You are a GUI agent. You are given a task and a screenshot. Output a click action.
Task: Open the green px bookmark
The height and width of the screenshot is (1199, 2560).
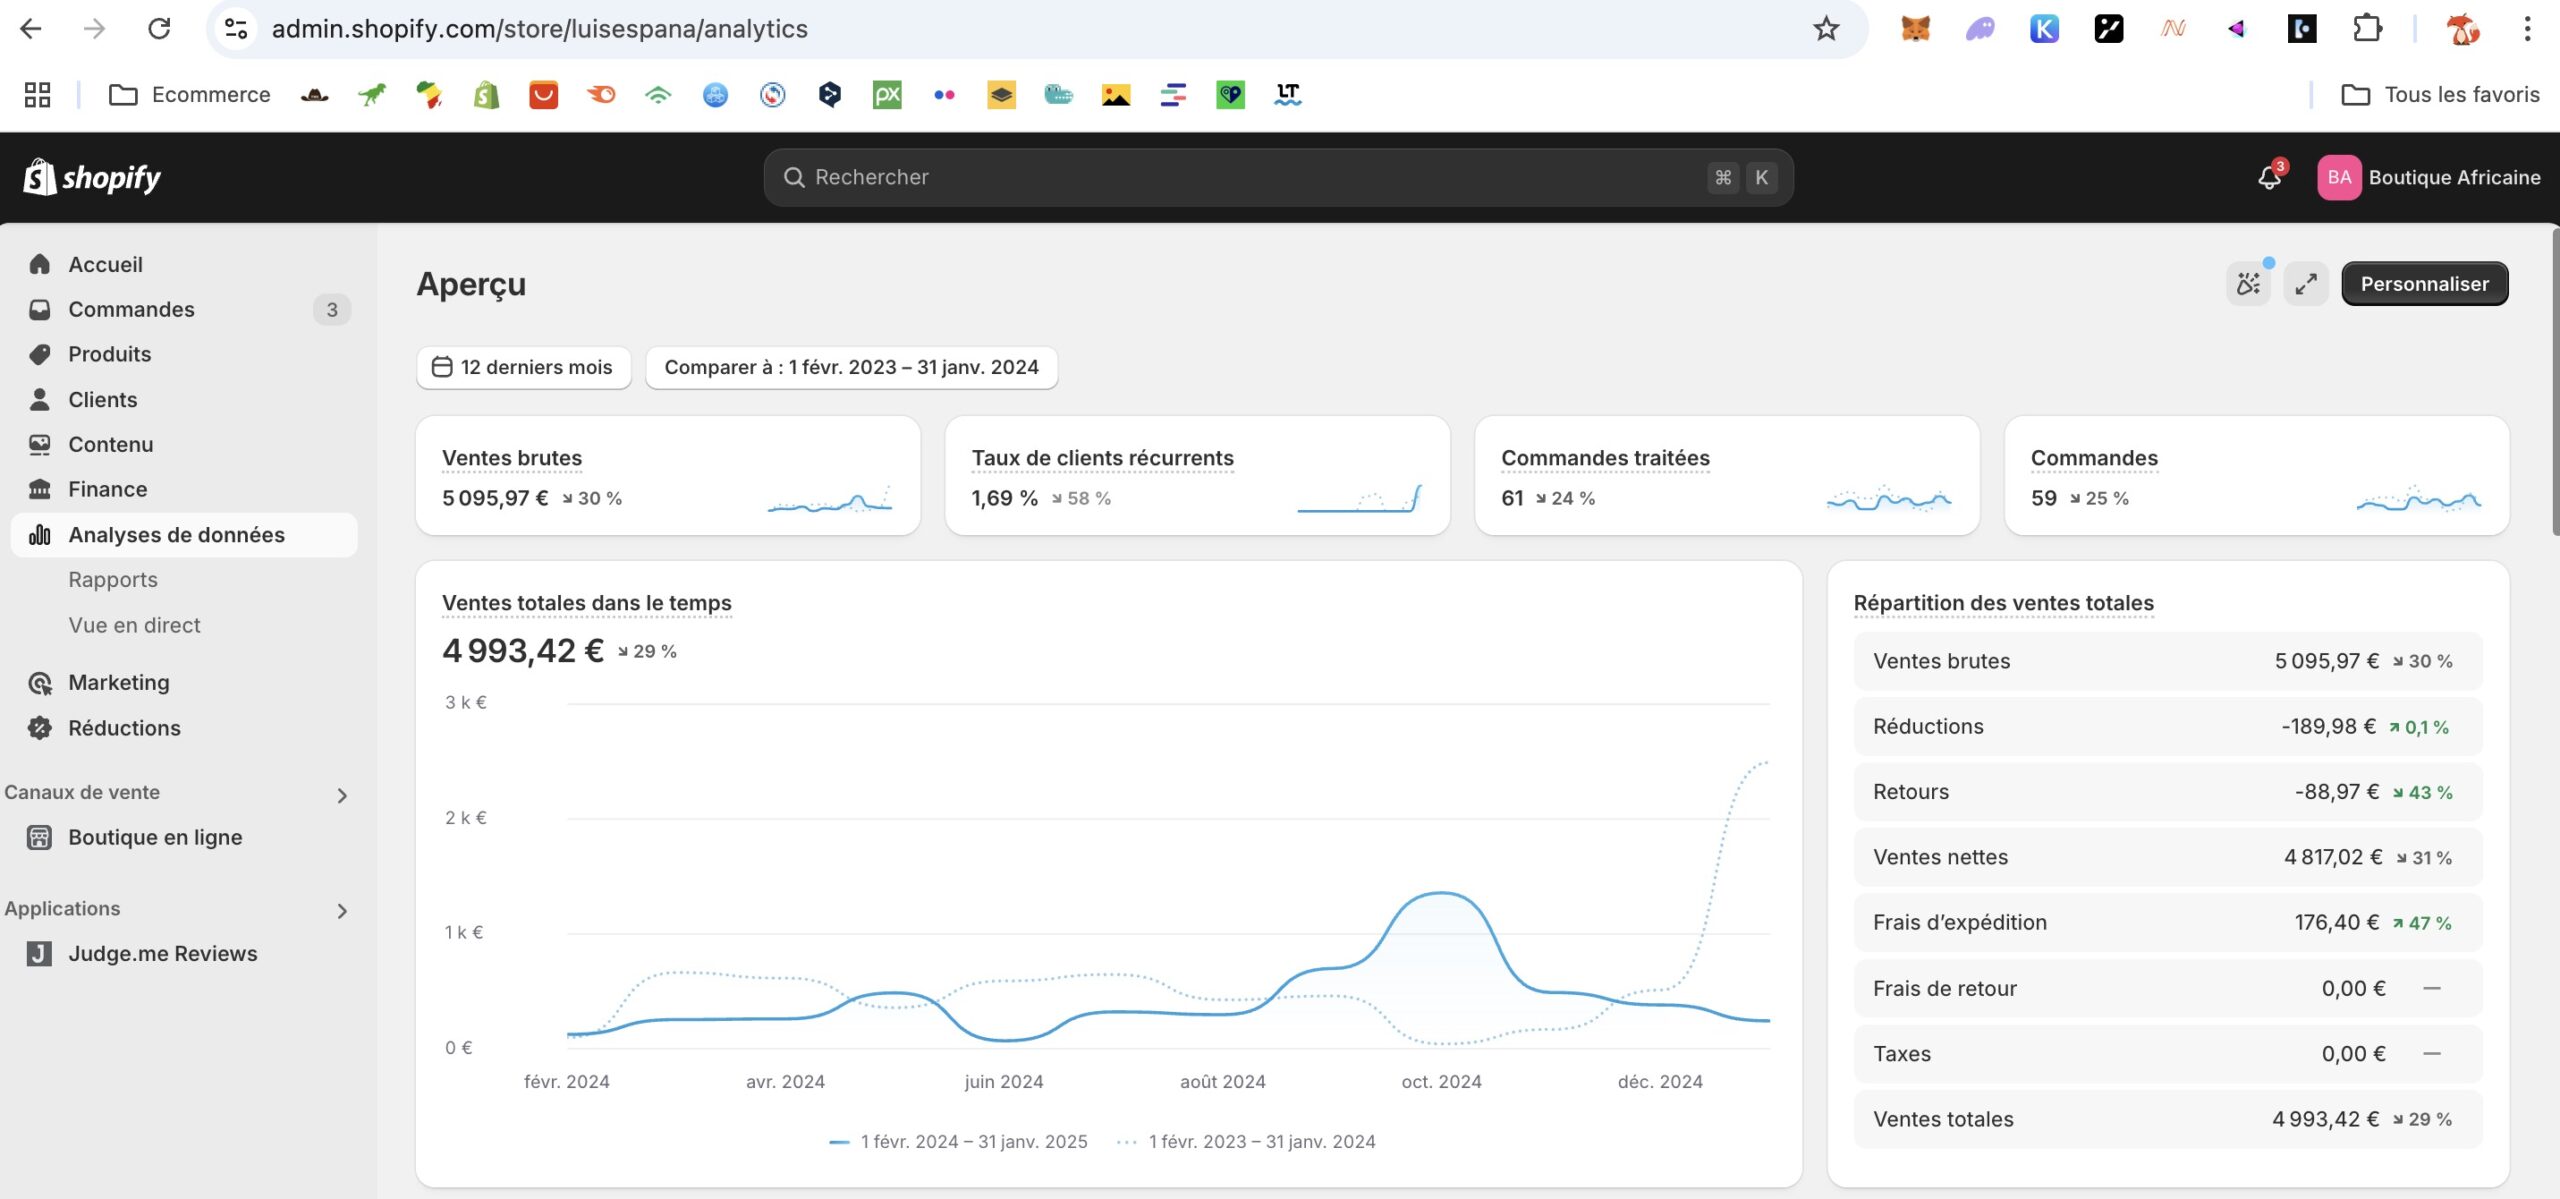coord(887,95)
